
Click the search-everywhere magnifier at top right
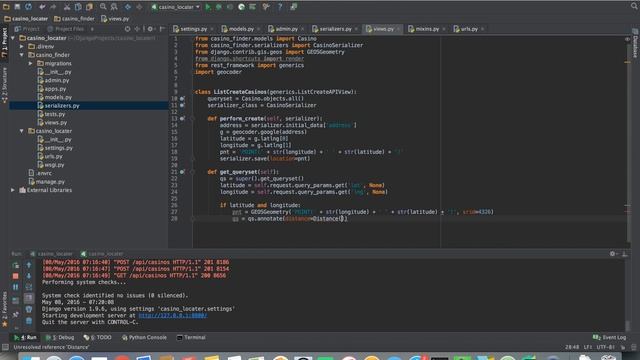click(635, 6)
